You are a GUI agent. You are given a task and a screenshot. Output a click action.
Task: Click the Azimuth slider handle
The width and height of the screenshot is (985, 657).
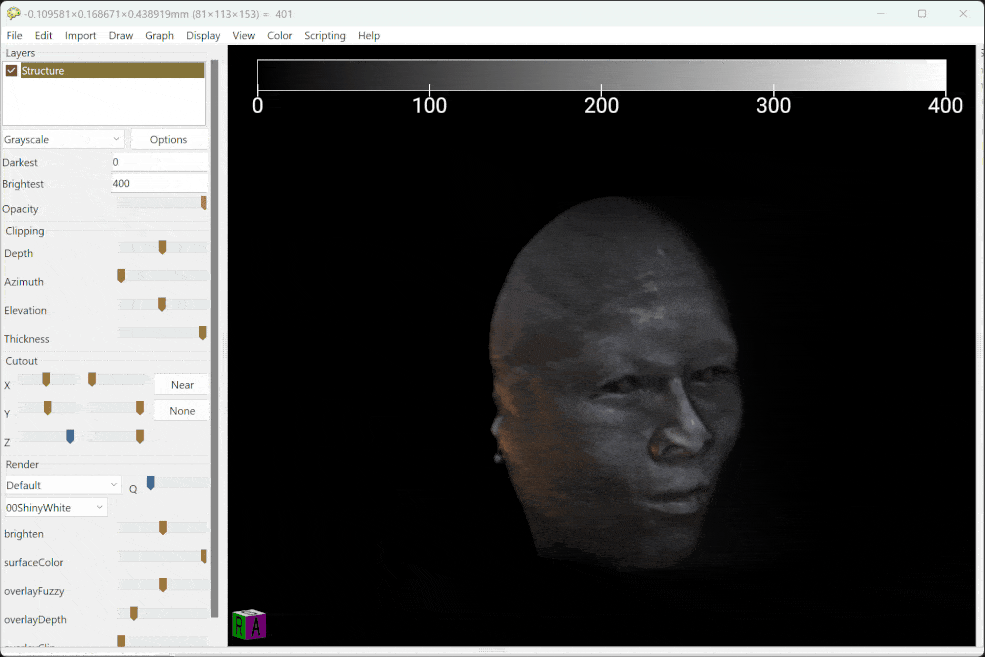tap(121, 276)
